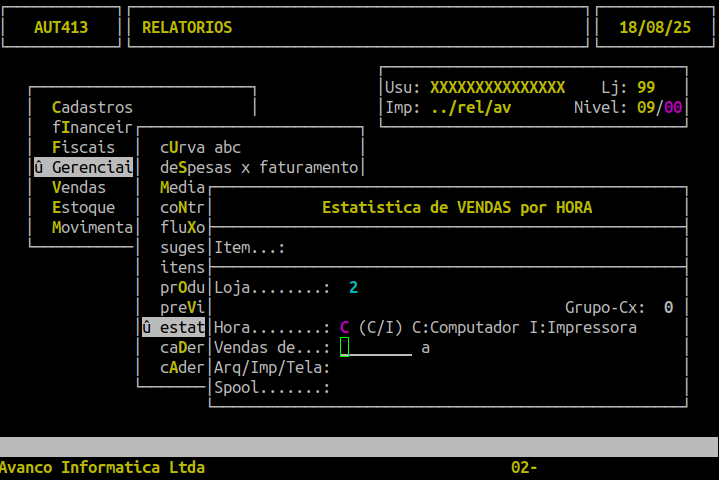Choose the Fiscais menu option
The height and width of the screenshot is (480, 721).
pyautogui.click(x=83, y=147)
